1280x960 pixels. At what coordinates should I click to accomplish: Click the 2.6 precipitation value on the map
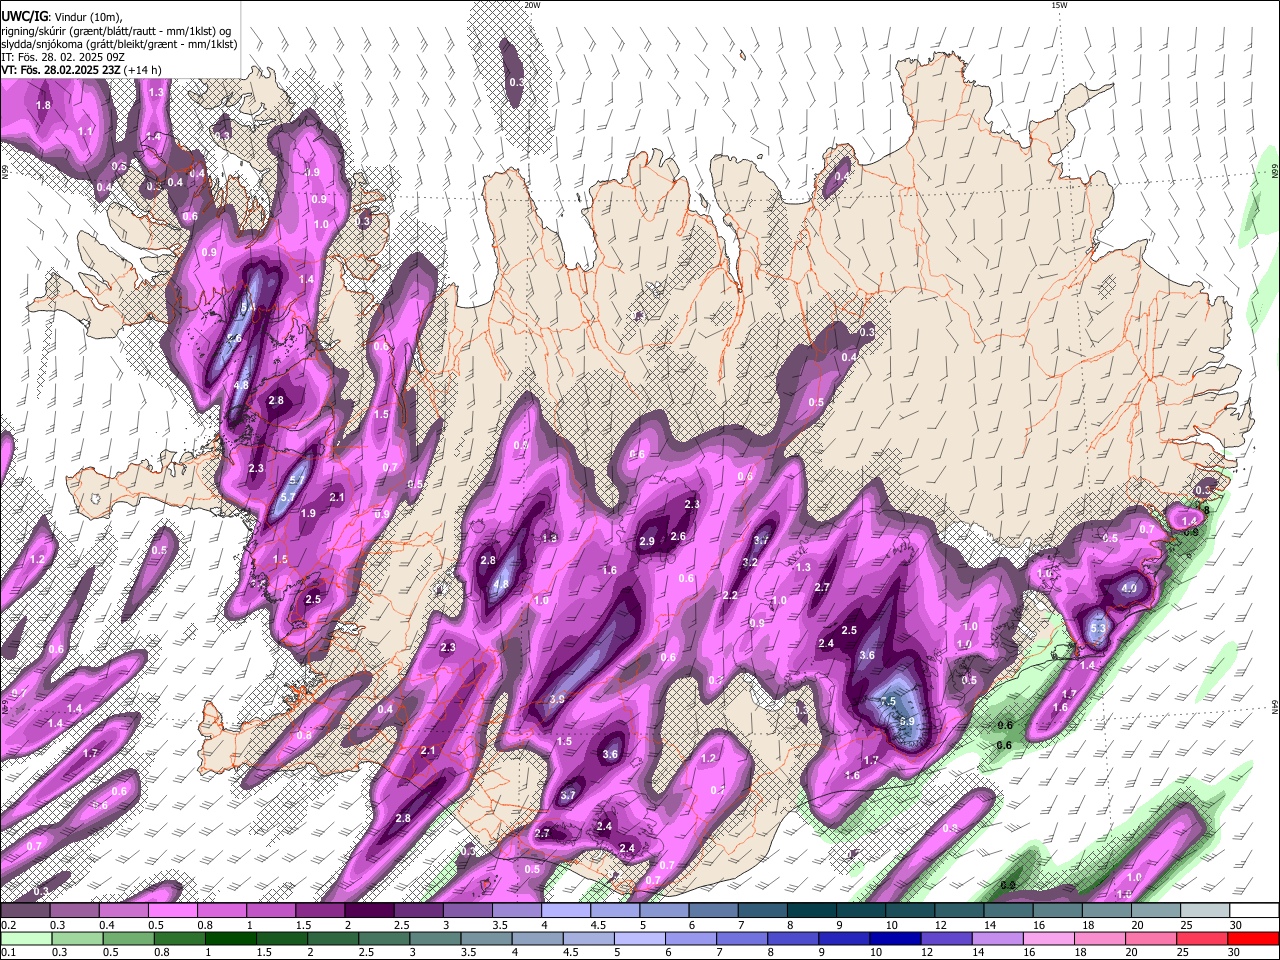(x=678, y=537)
